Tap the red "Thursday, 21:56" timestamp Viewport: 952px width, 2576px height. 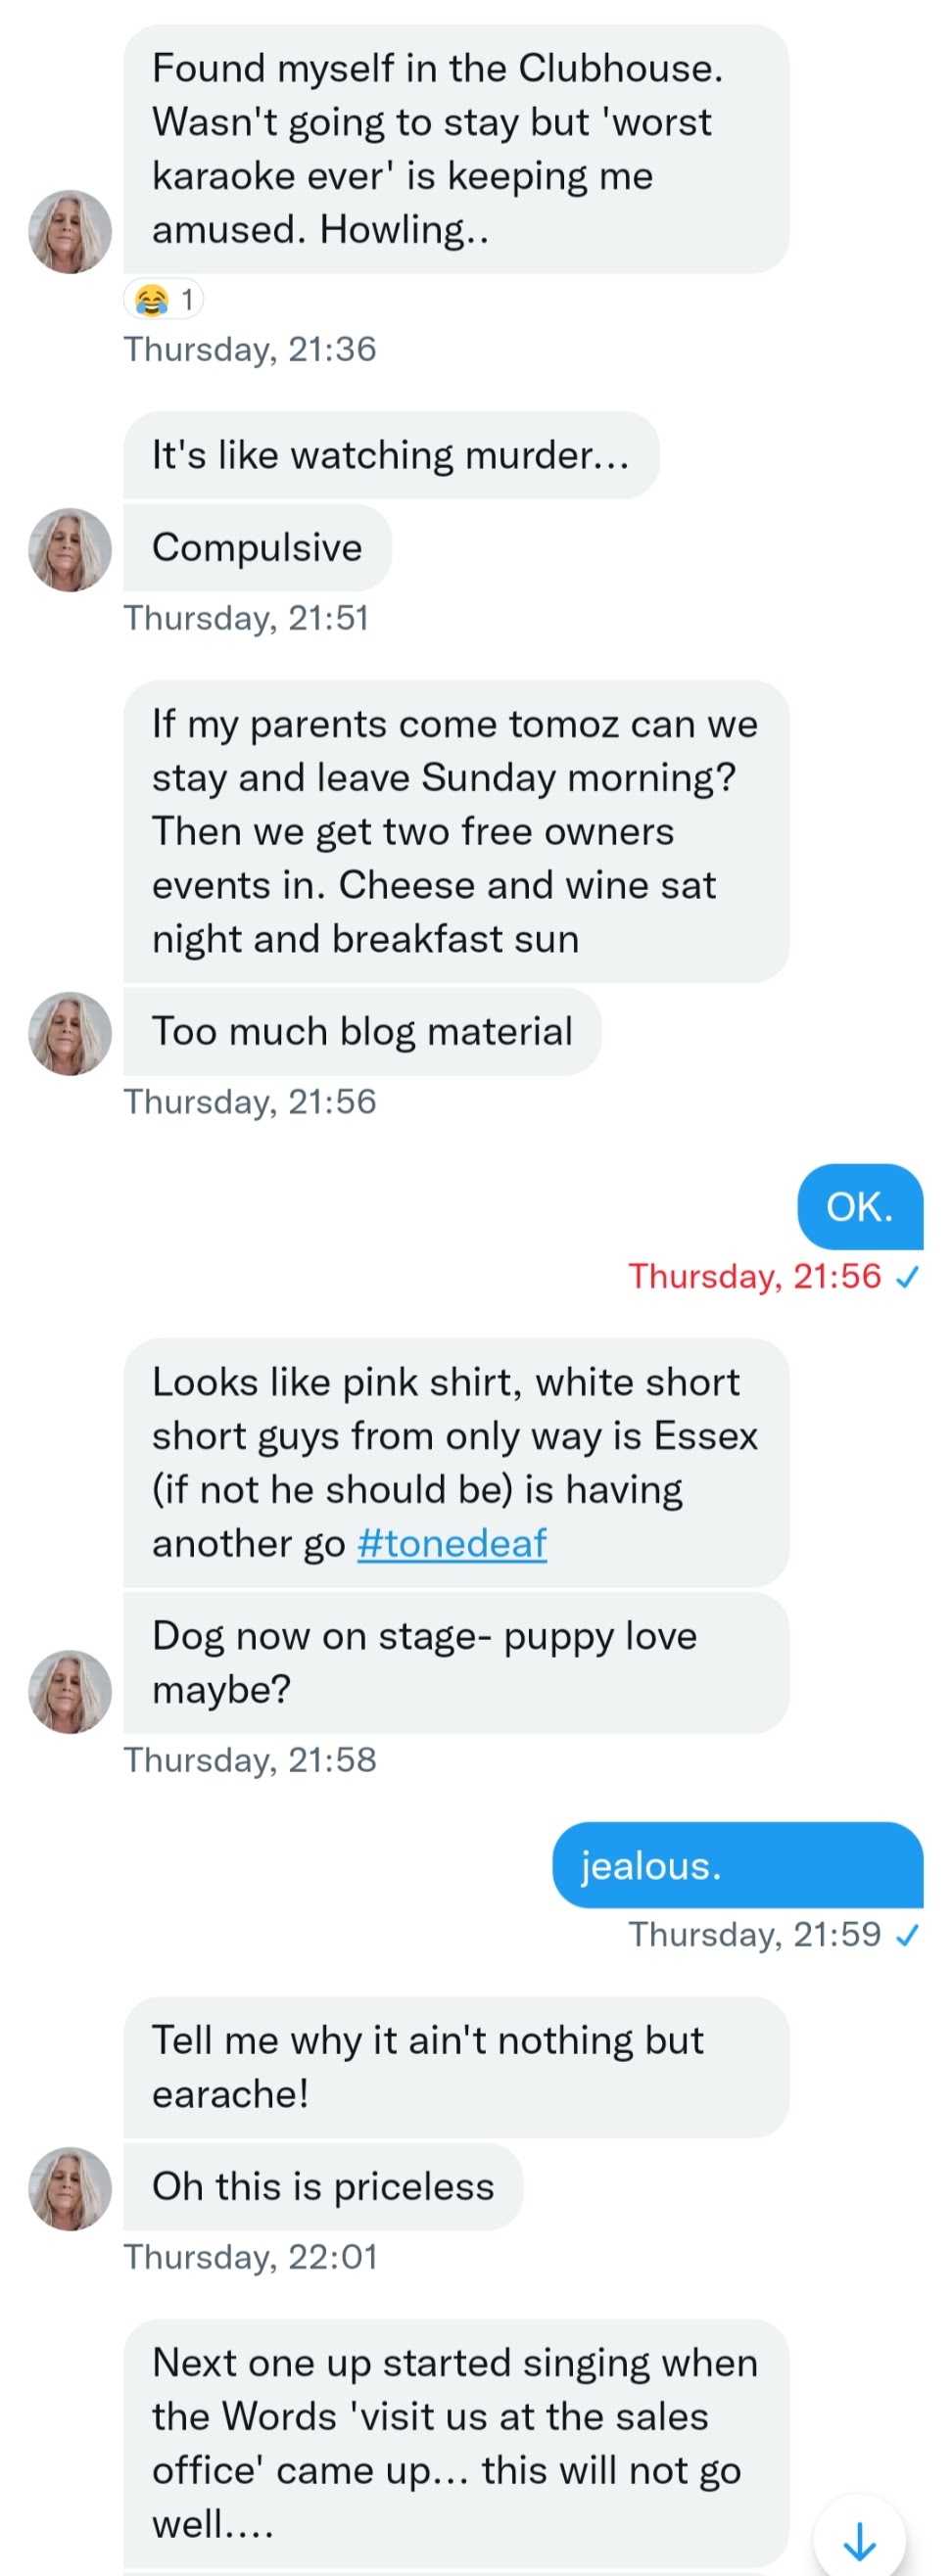tap(754, 1277)
